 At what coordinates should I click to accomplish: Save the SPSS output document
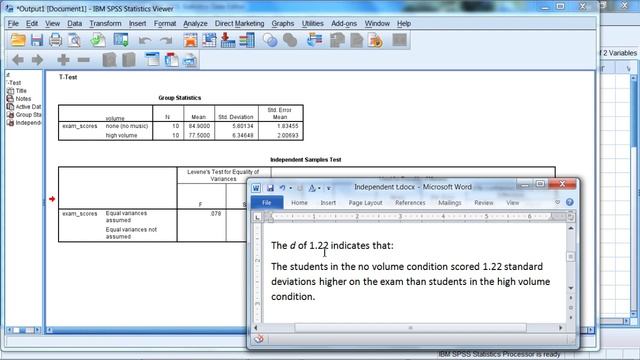pyautogui.click(x=37, y=40)
